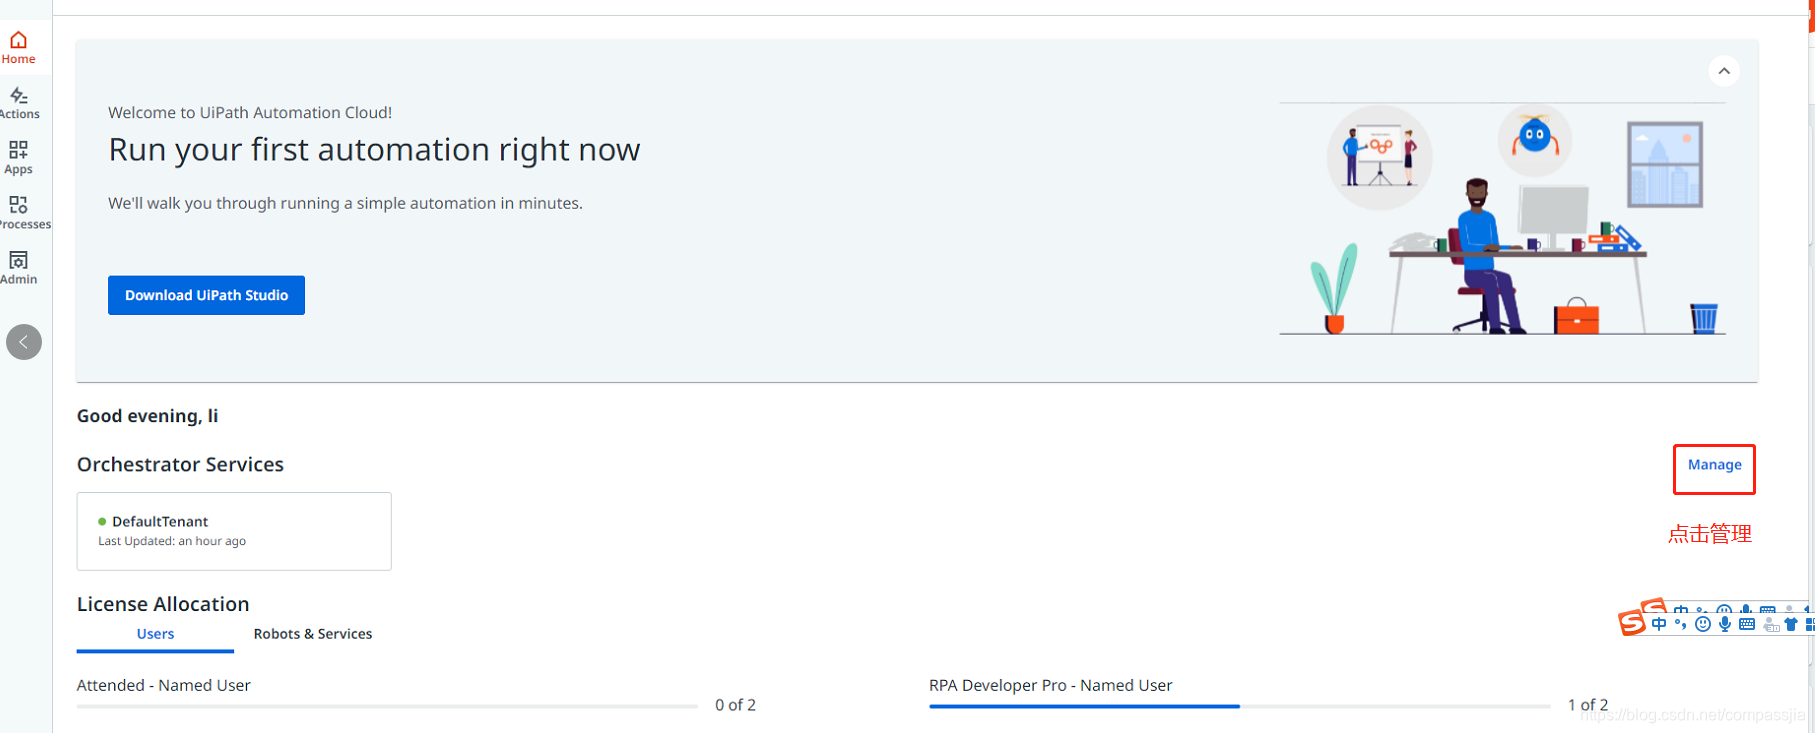Collapse the welcome banner chevron
1815x733 pixels.
(1724, 71)
